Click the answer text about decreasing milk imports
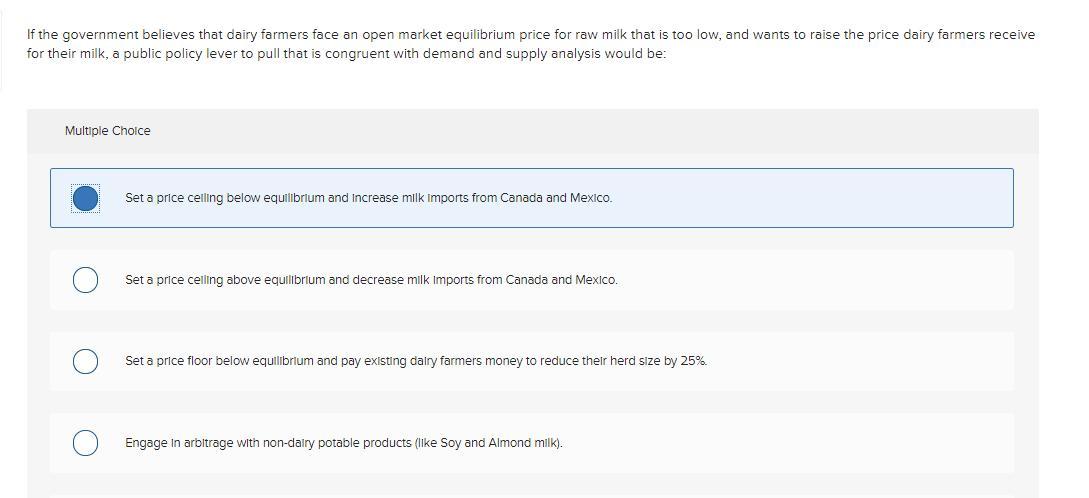 (x=371, y=280)
